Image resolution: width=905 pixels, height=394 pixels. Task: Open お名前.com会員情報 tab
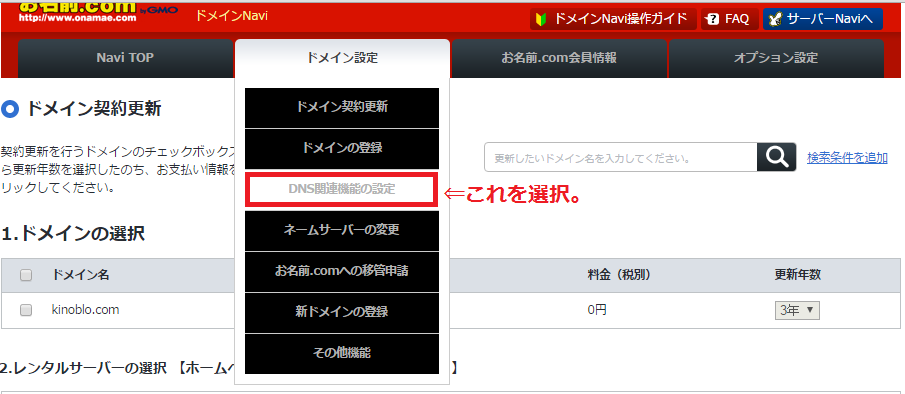point(559,58)
